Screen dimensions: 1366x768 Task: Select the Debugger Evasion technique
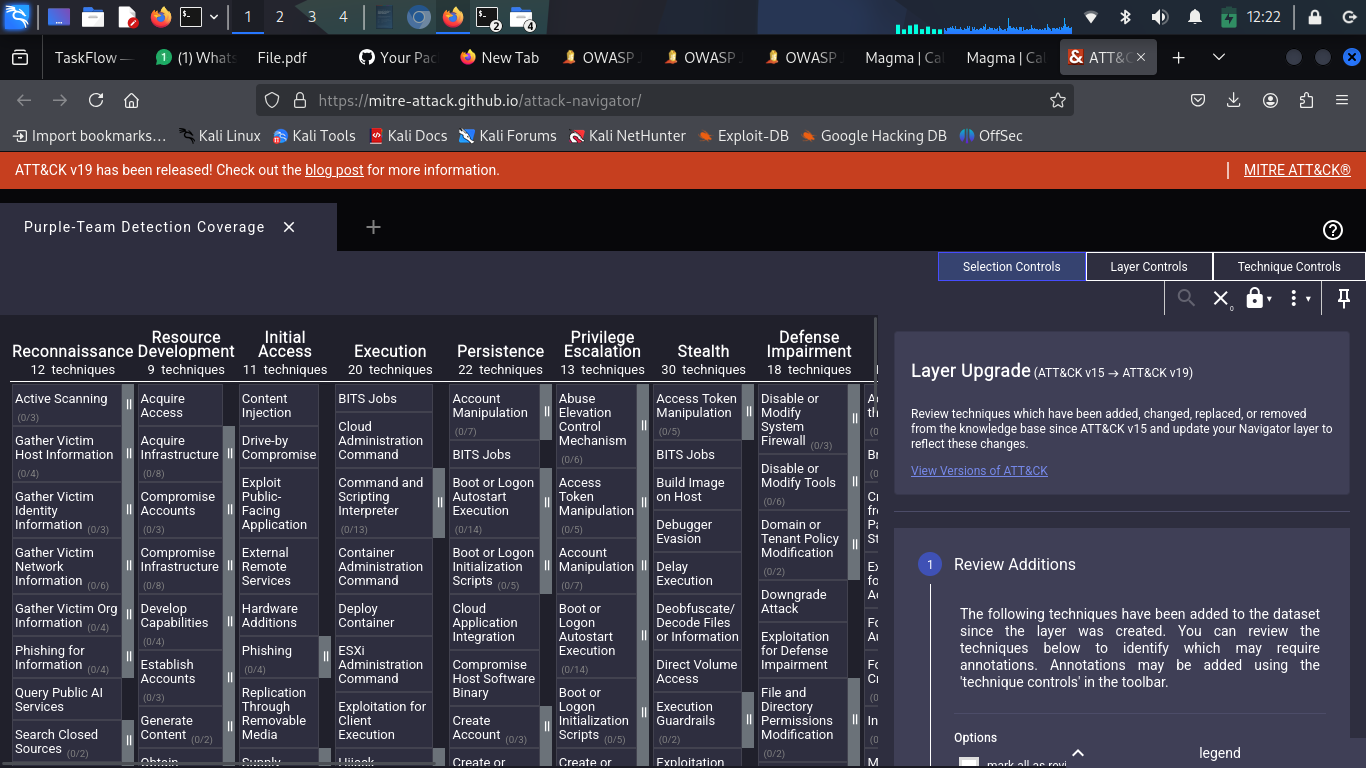tap(697, 531)
